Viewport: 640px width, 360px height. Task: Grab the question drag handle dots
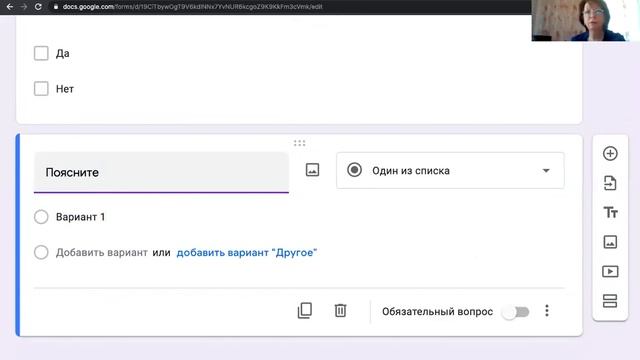[300, 143]
